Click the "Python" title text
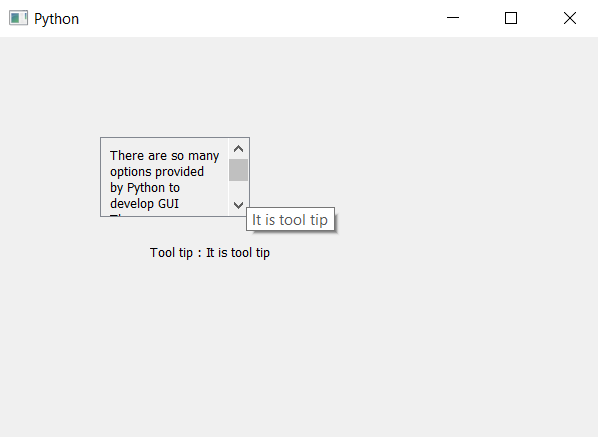 click(56, 19)
